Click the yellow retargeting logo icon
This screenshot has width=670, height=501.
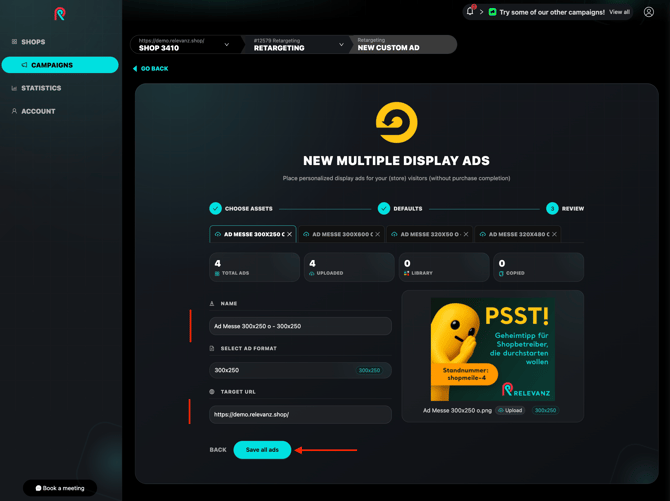pos(397,122)
